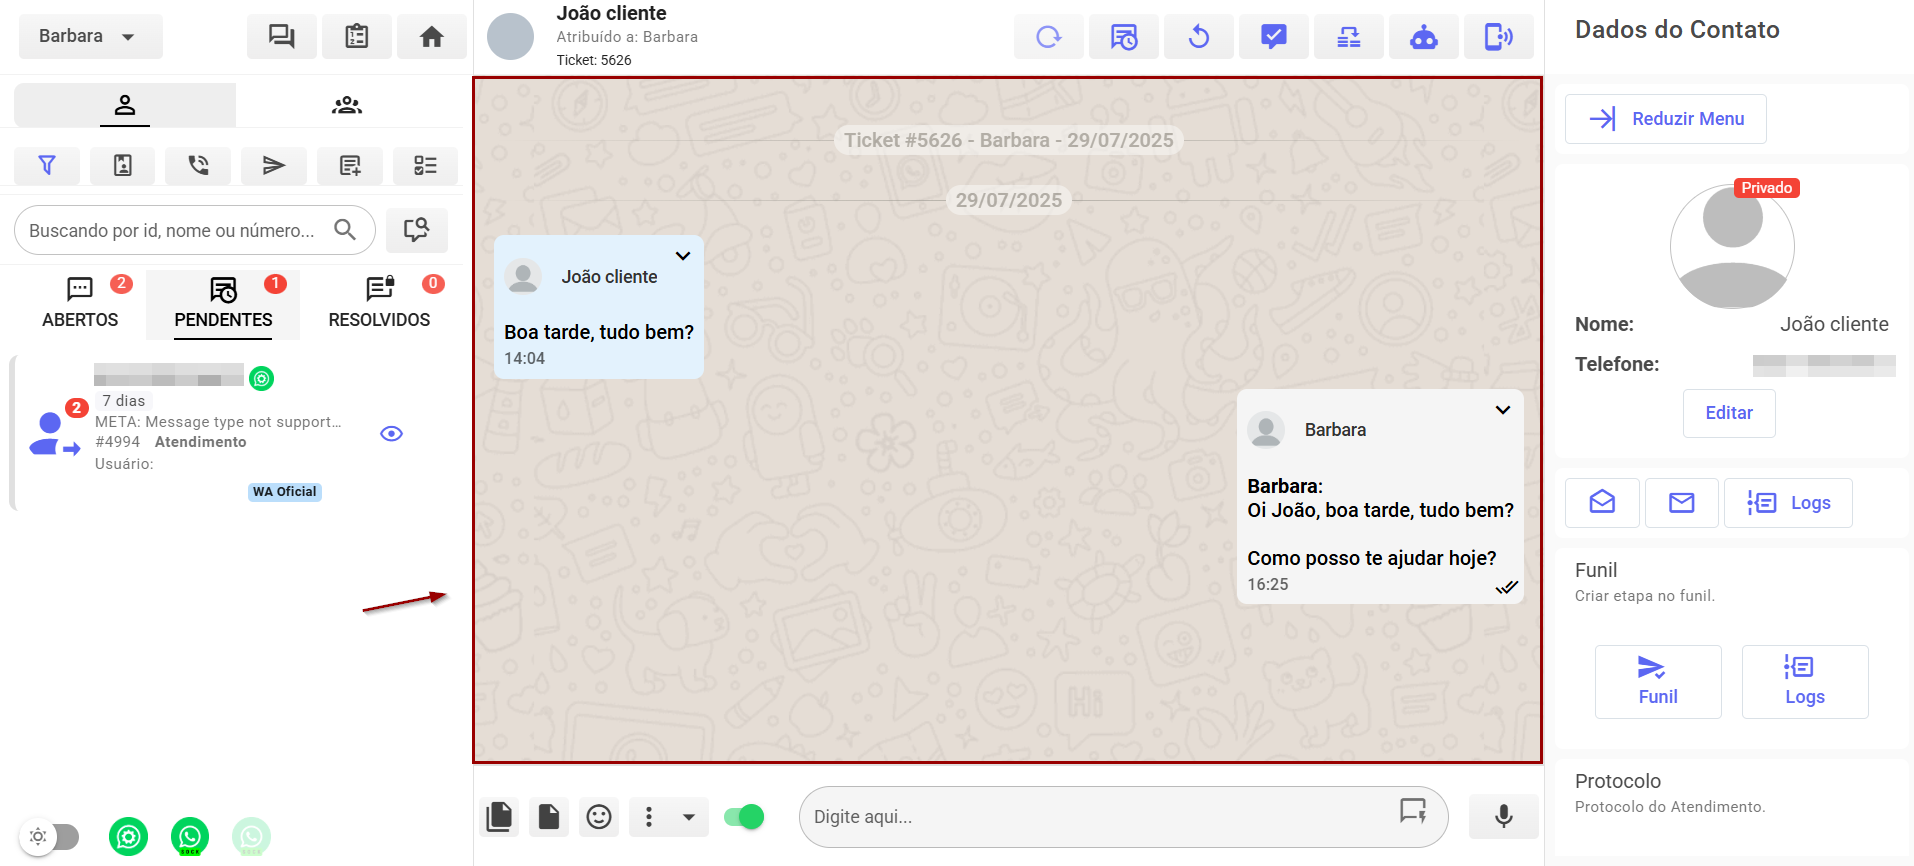Click the filter funnel icon
This screenshot has height=866, width=1914.
[x=47, y=165]
